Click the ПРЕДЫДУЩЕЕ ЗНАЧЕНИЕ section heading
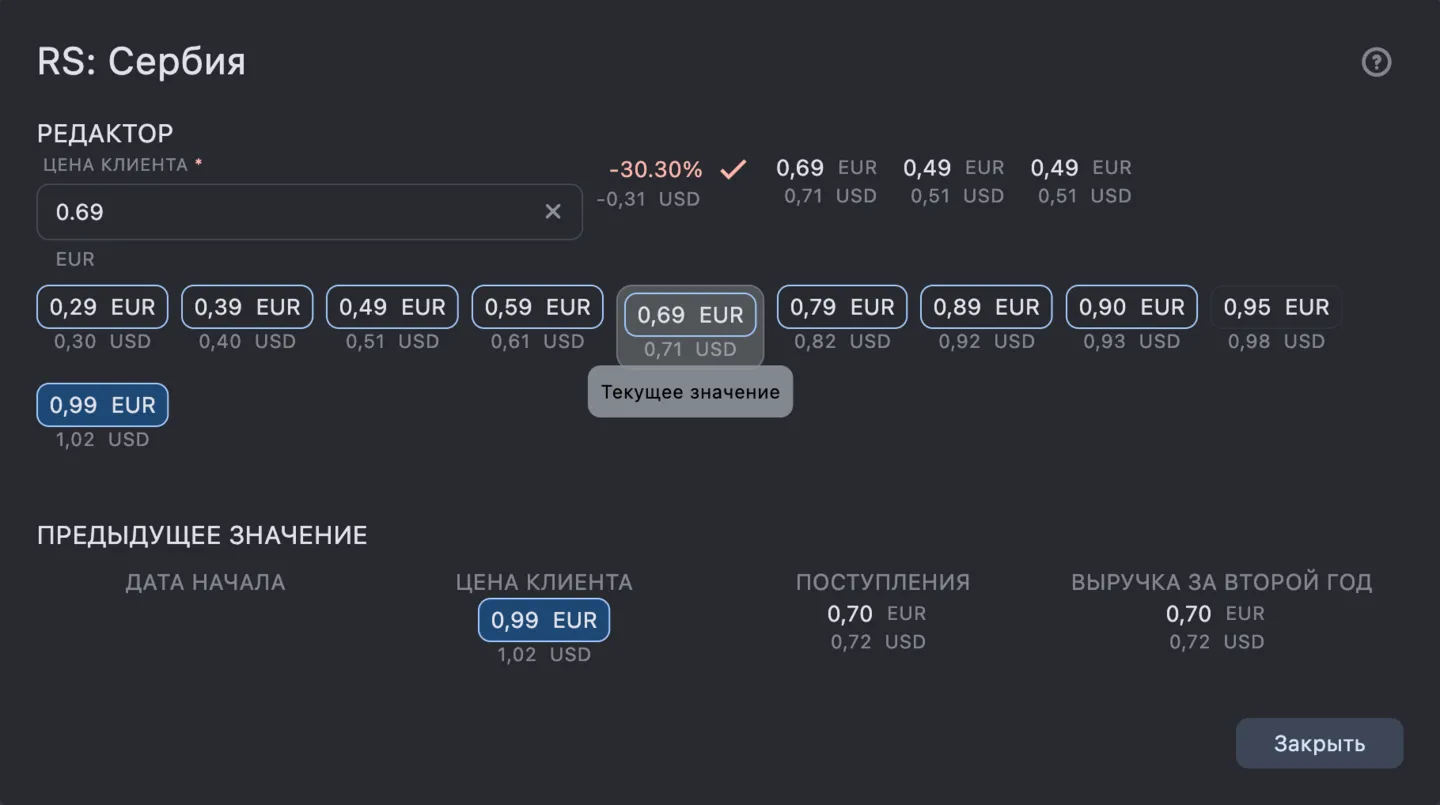Viewport: 1440px width, 805px height. [202, 535]
